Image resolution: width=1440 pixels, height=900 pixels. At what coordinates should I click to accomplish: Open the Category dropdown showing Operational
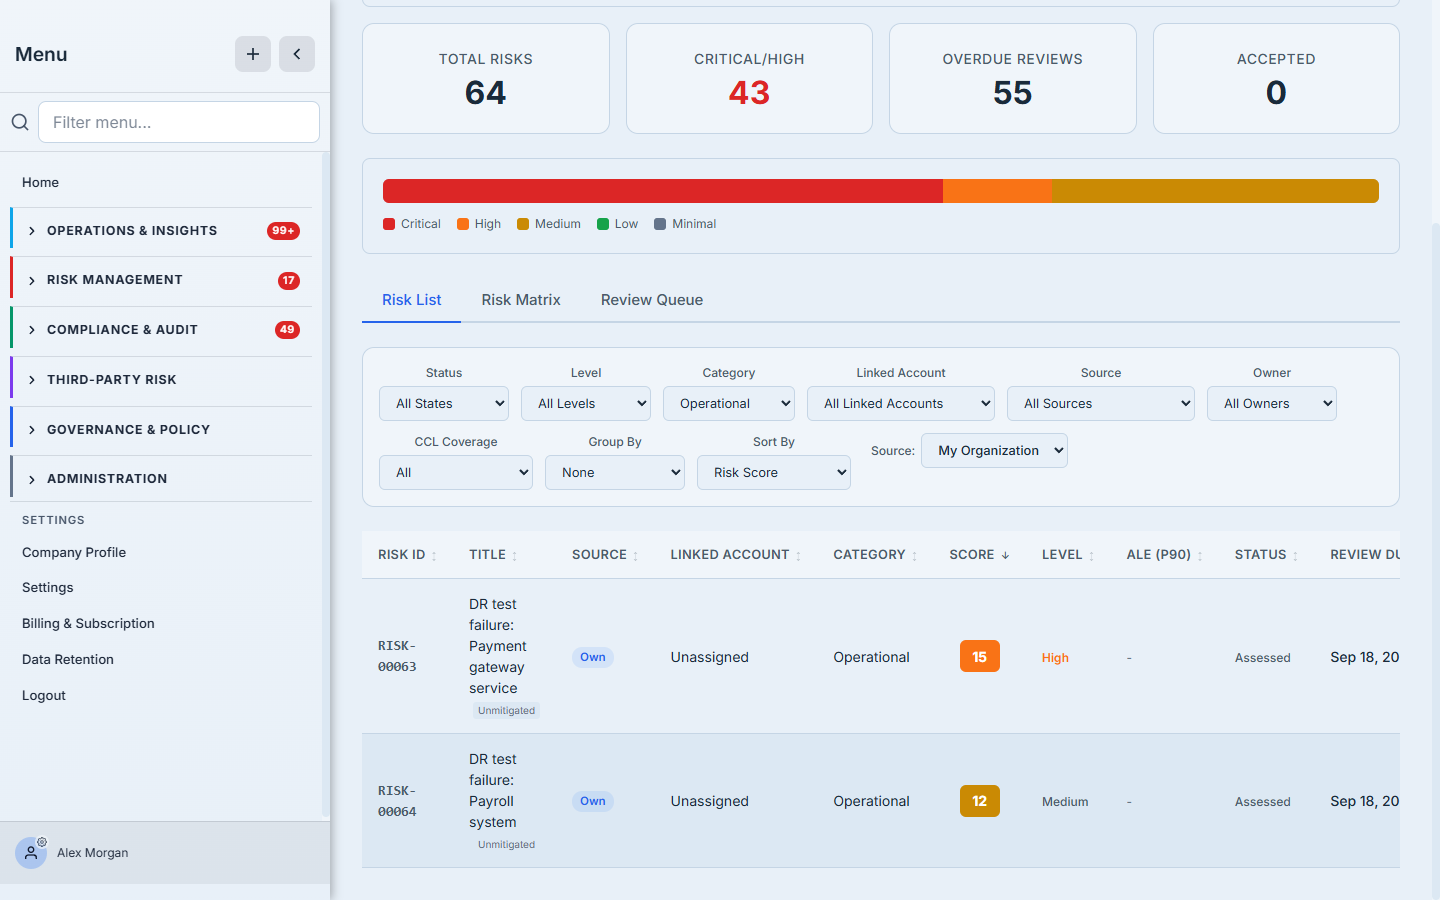coord(729,404)
